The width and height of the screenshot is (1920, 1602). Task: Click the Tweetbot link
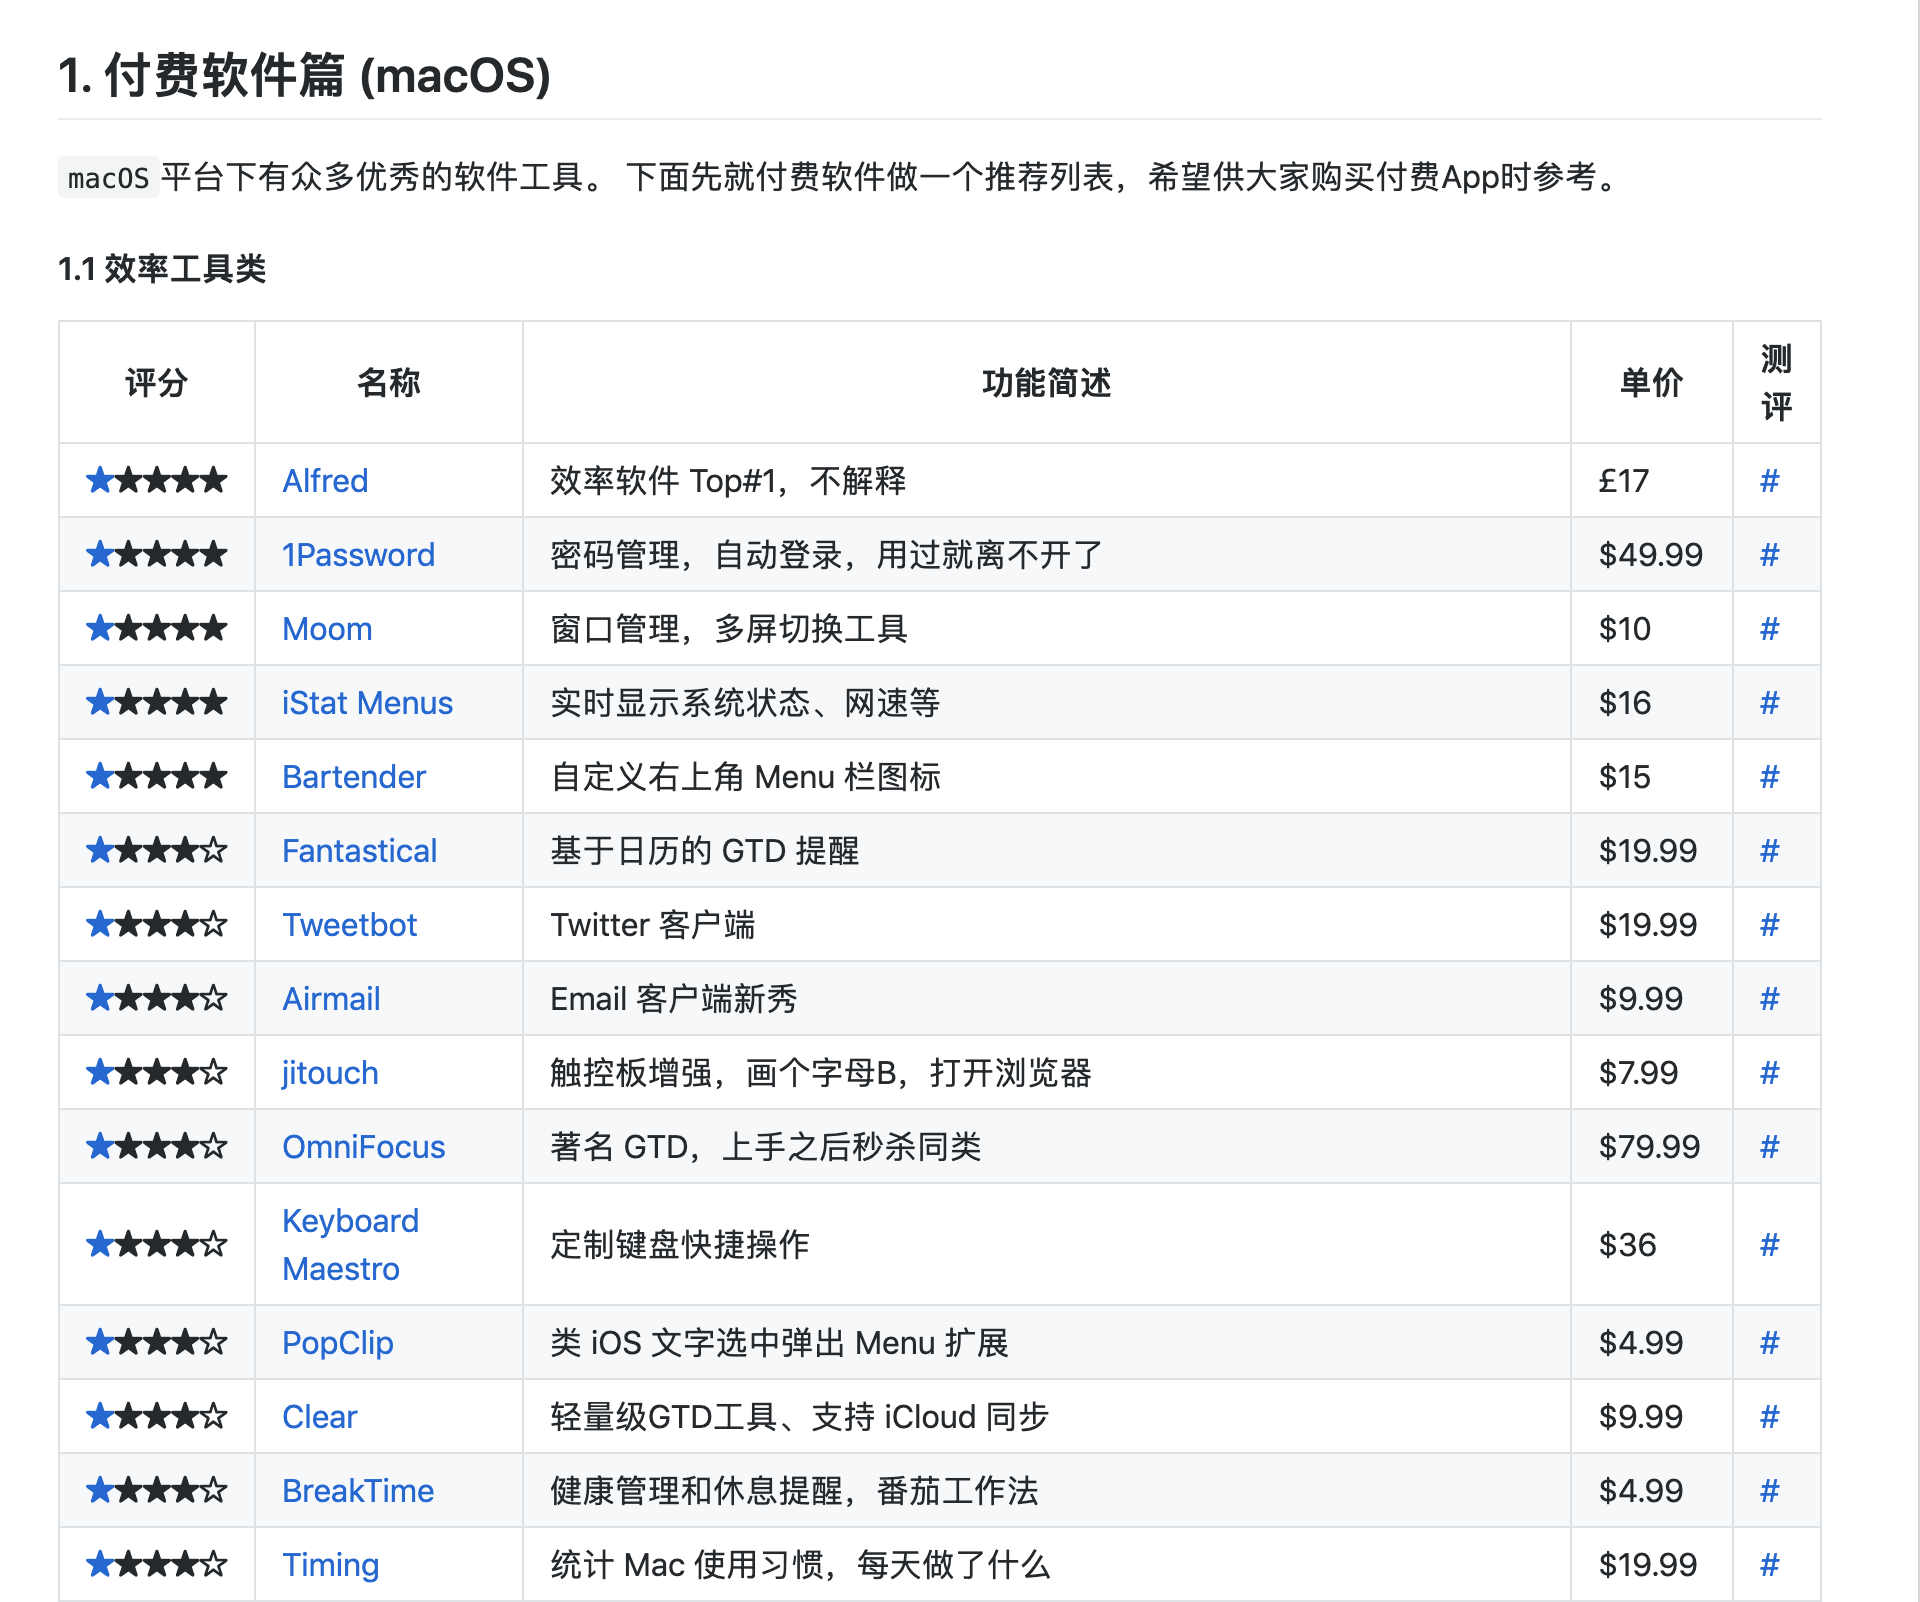349,925
